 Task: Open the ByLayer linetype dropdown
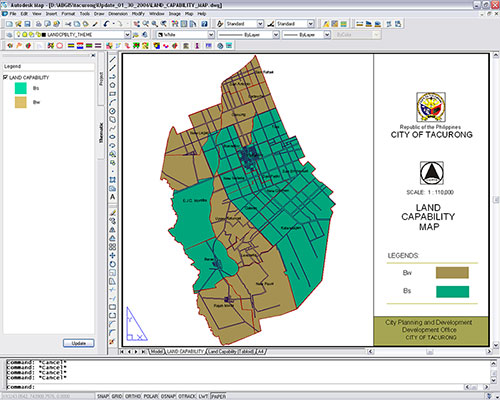276,35
